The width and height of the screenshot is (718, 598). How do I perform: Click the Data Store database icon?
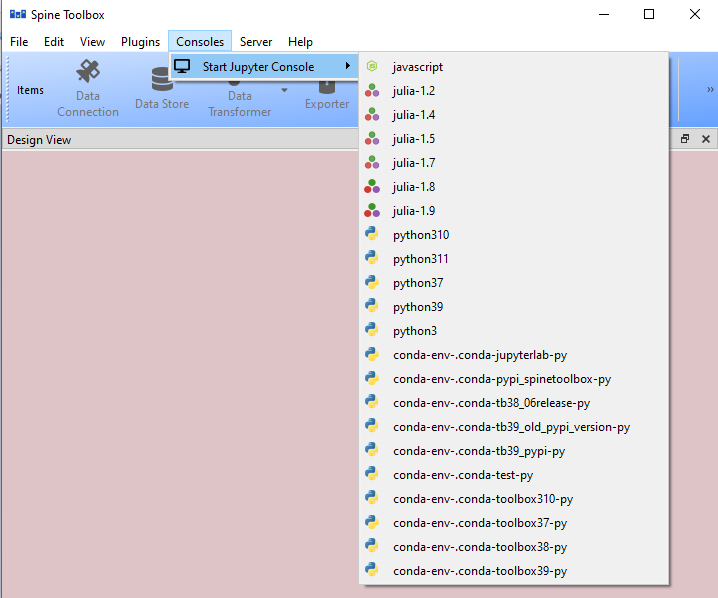tap(162, 78)
